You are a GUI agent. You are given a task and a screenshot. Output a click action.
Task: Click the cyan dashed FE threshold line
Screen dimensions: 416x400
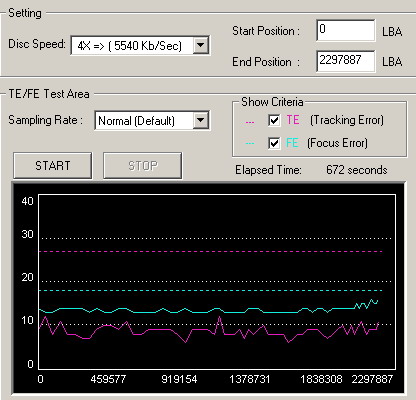pyautogui.click(x=211, y=290)
